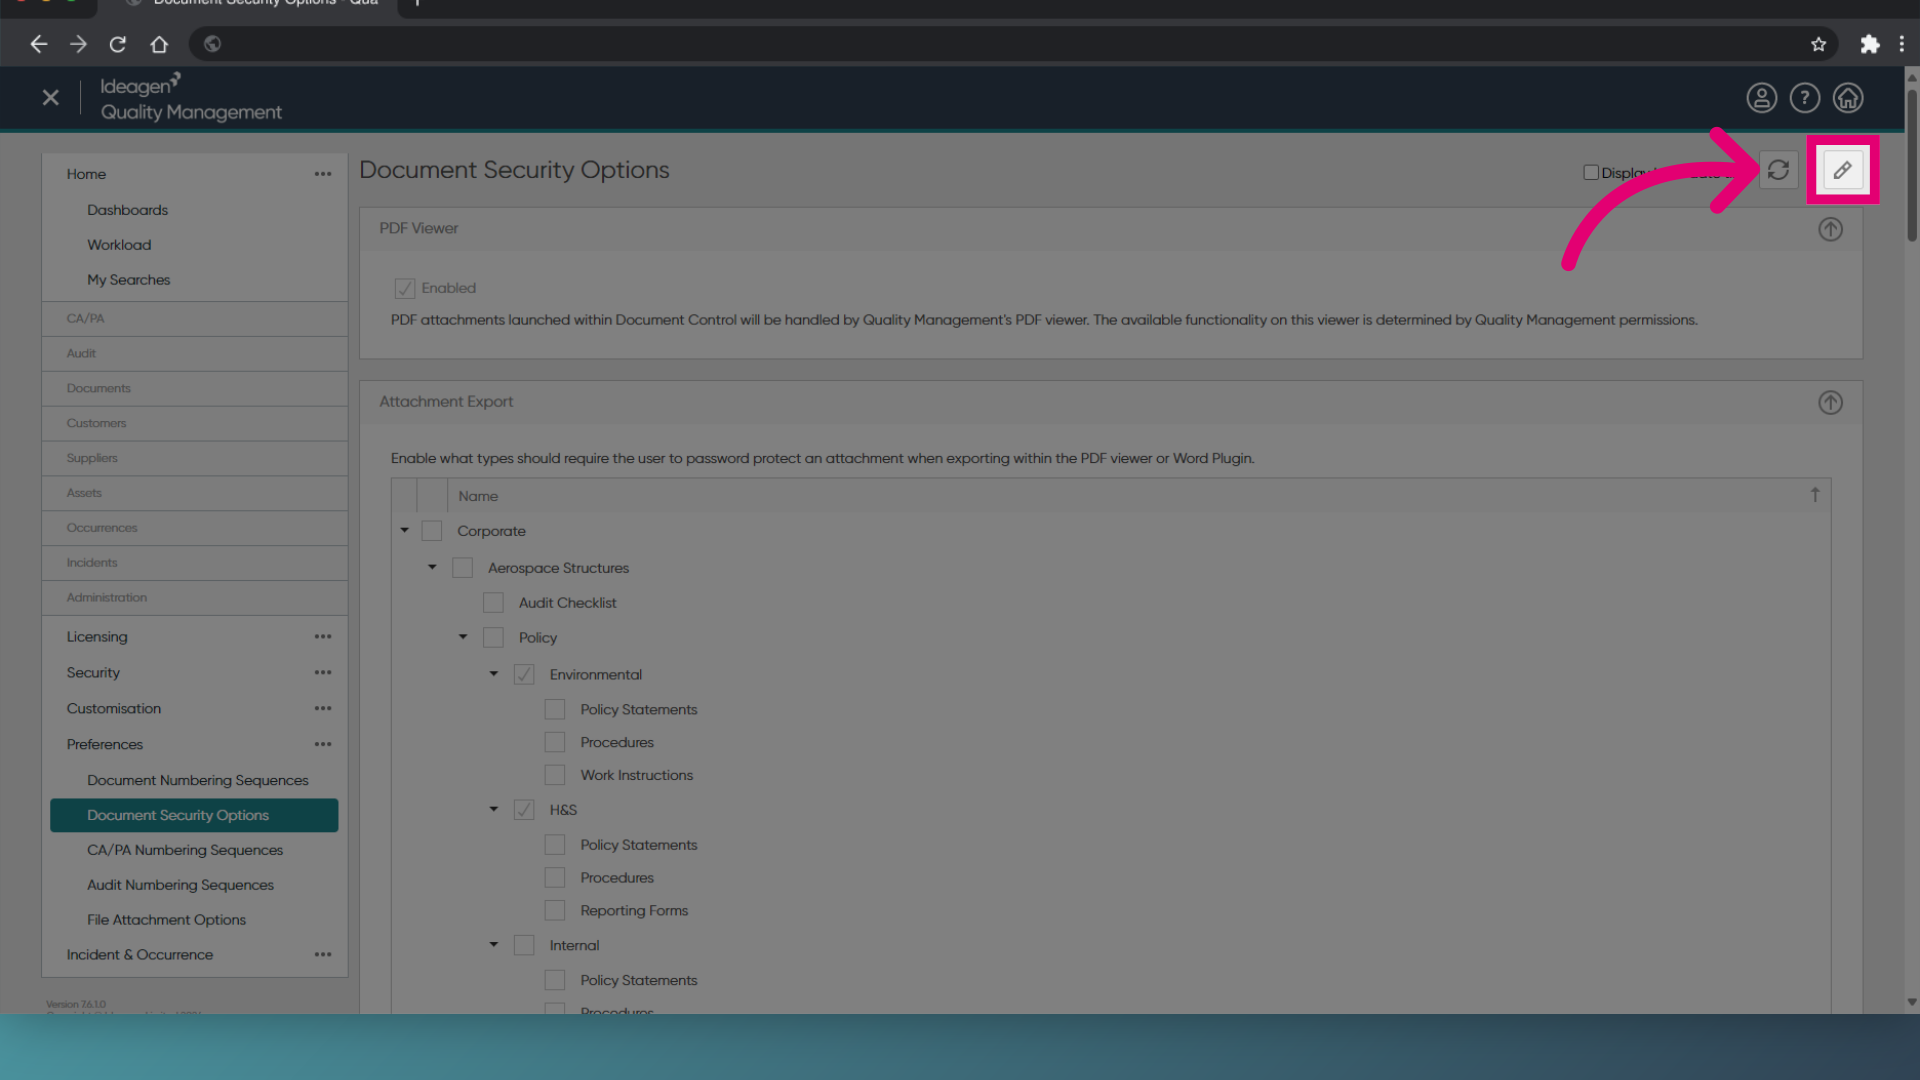
Task: Click the scrollbar down arrow
Action: pyautogui.click(x=1911, y=1002)
